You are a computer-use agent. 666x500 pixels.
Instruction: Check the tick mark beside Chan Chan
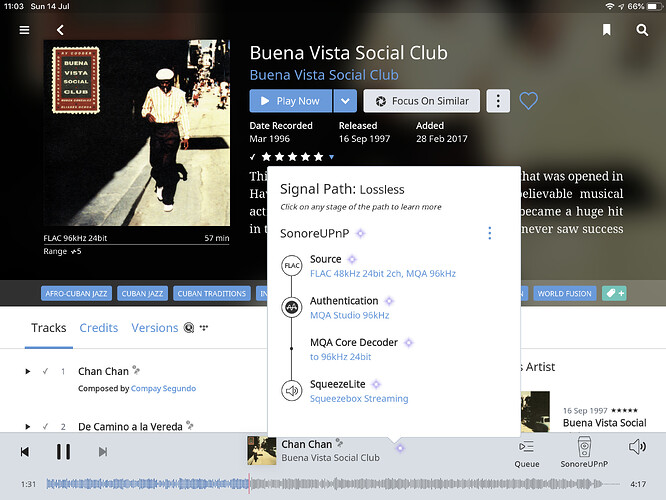point(45,372)
